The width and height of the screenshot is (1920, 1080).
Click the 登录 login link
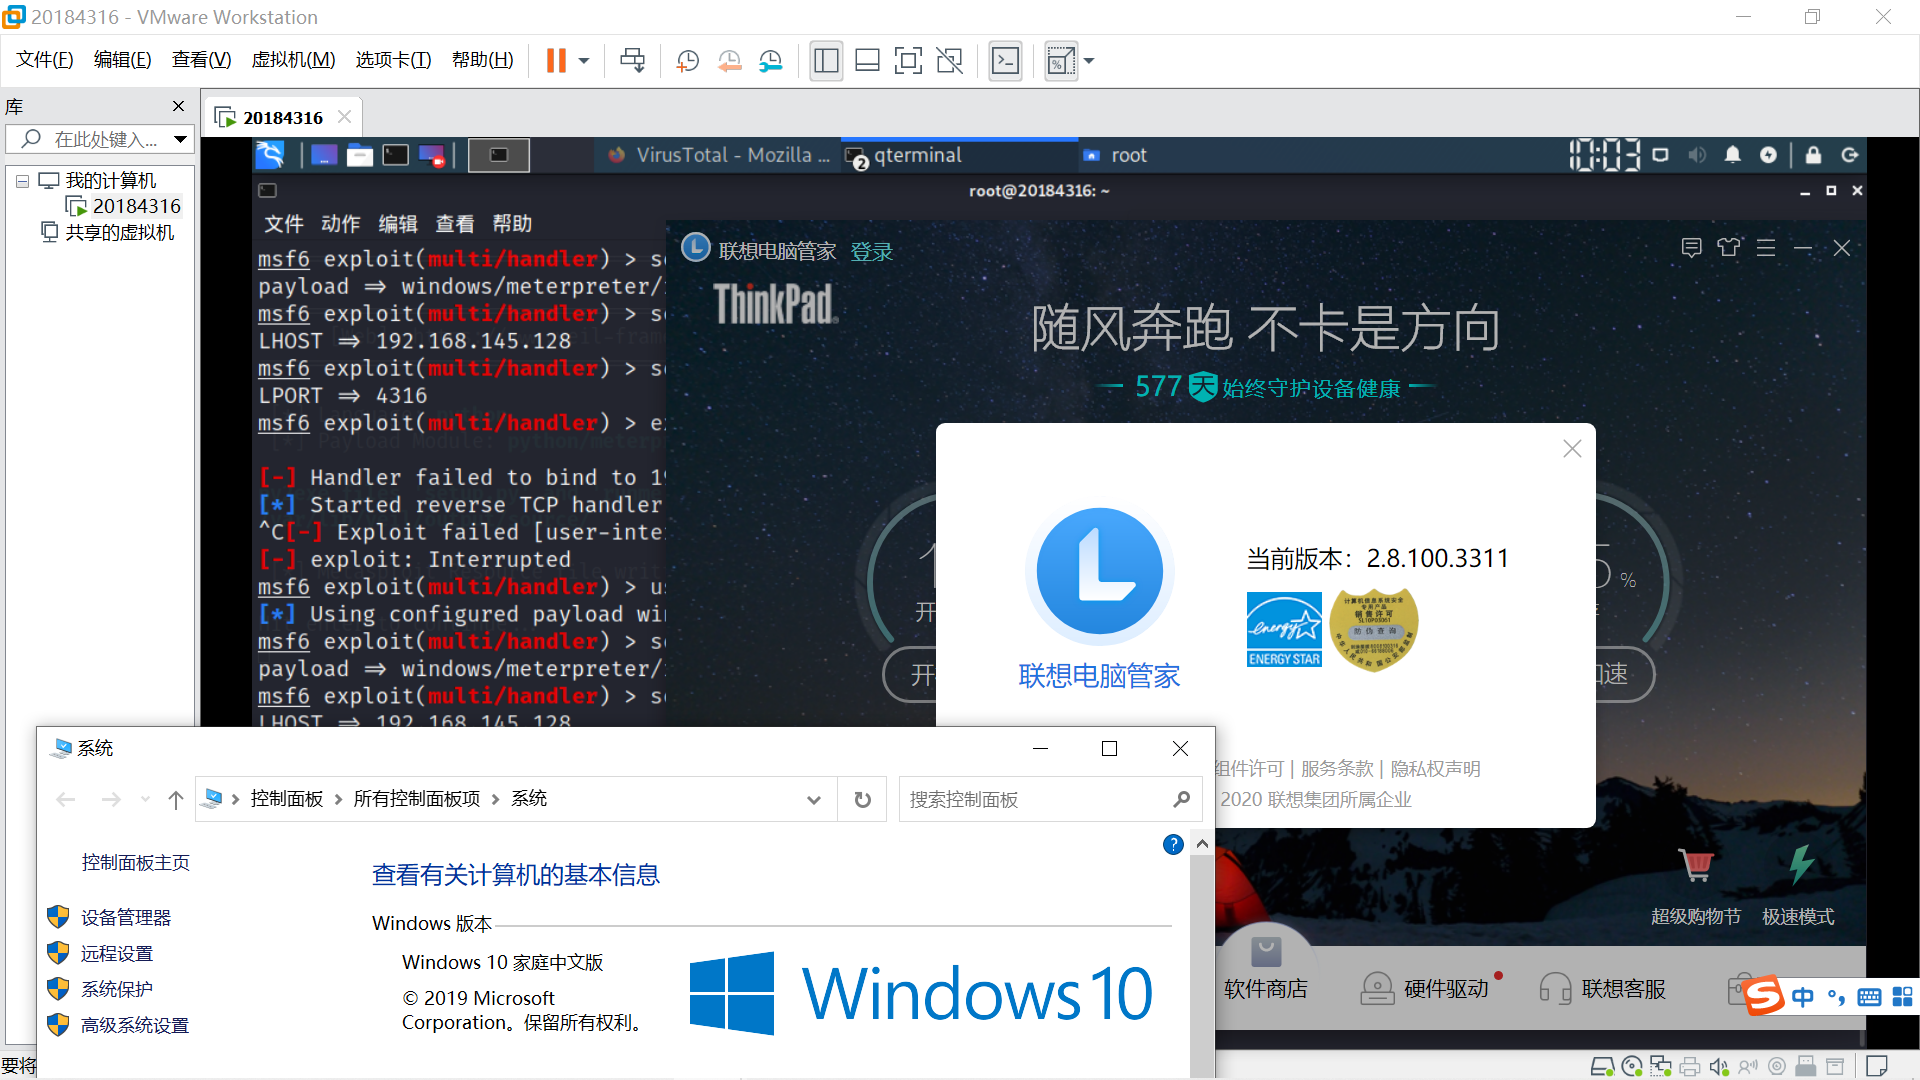point(871,252)
